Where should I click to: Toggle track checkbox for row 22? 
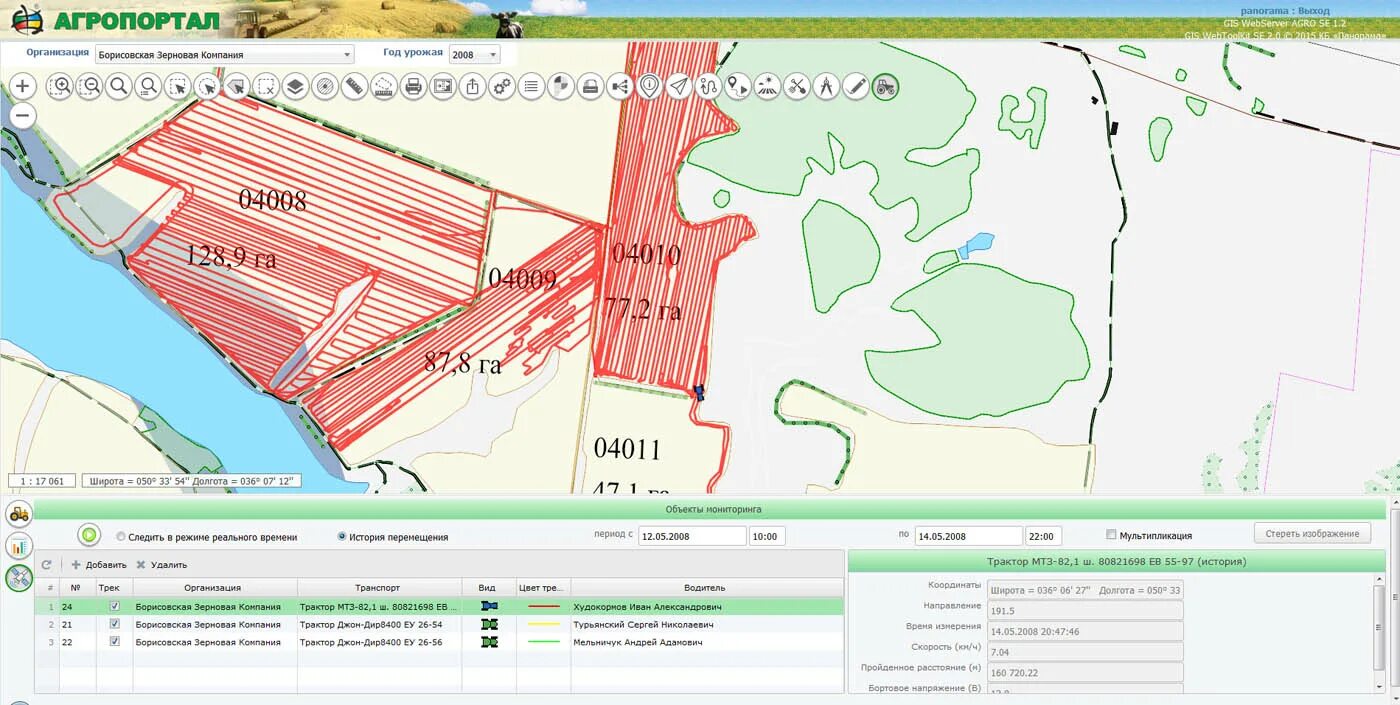tap(115, 642)
